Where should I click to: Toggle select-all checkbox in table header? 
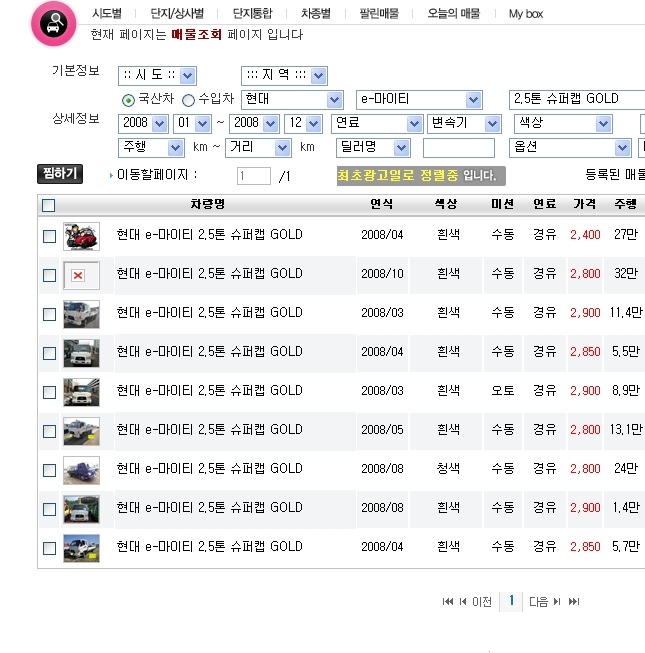48,205
